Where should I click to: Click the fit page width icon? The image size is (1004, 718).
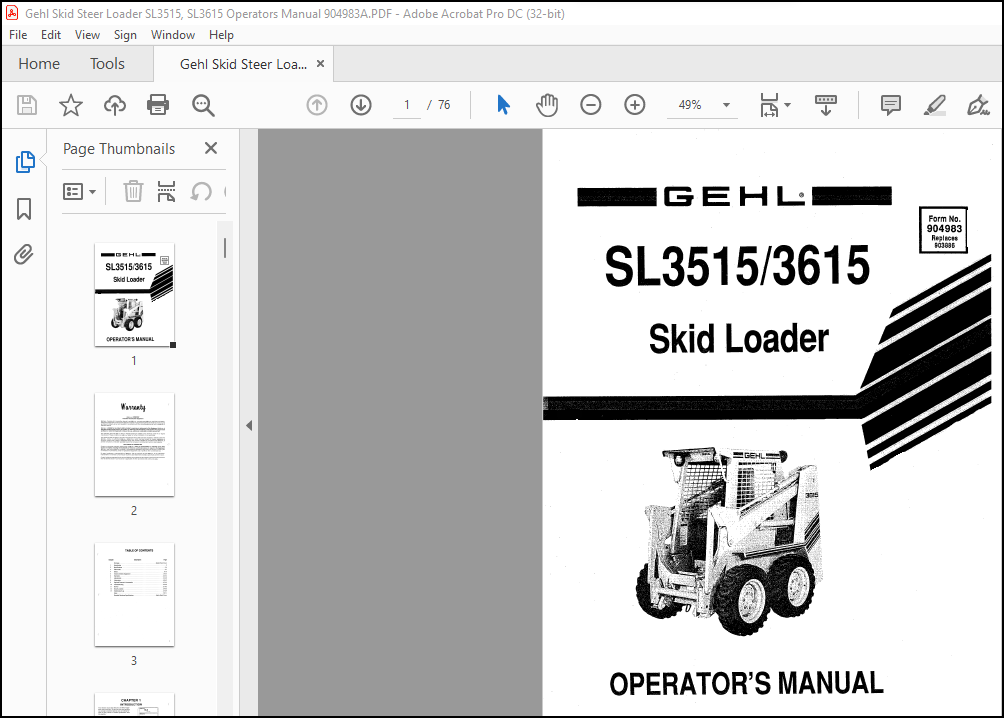pos(769,105)
